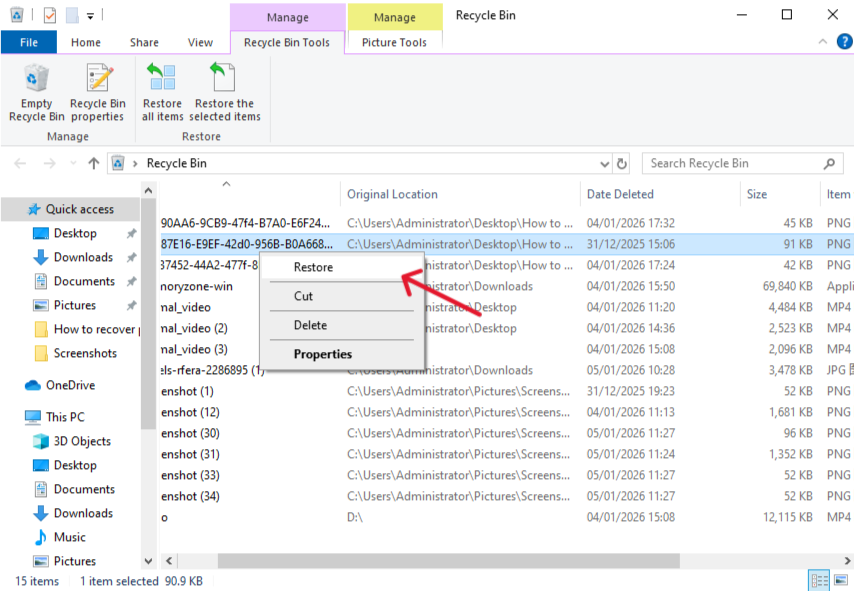Open the Help question mark icon
854x591 pixels.
tap(845, 42)
